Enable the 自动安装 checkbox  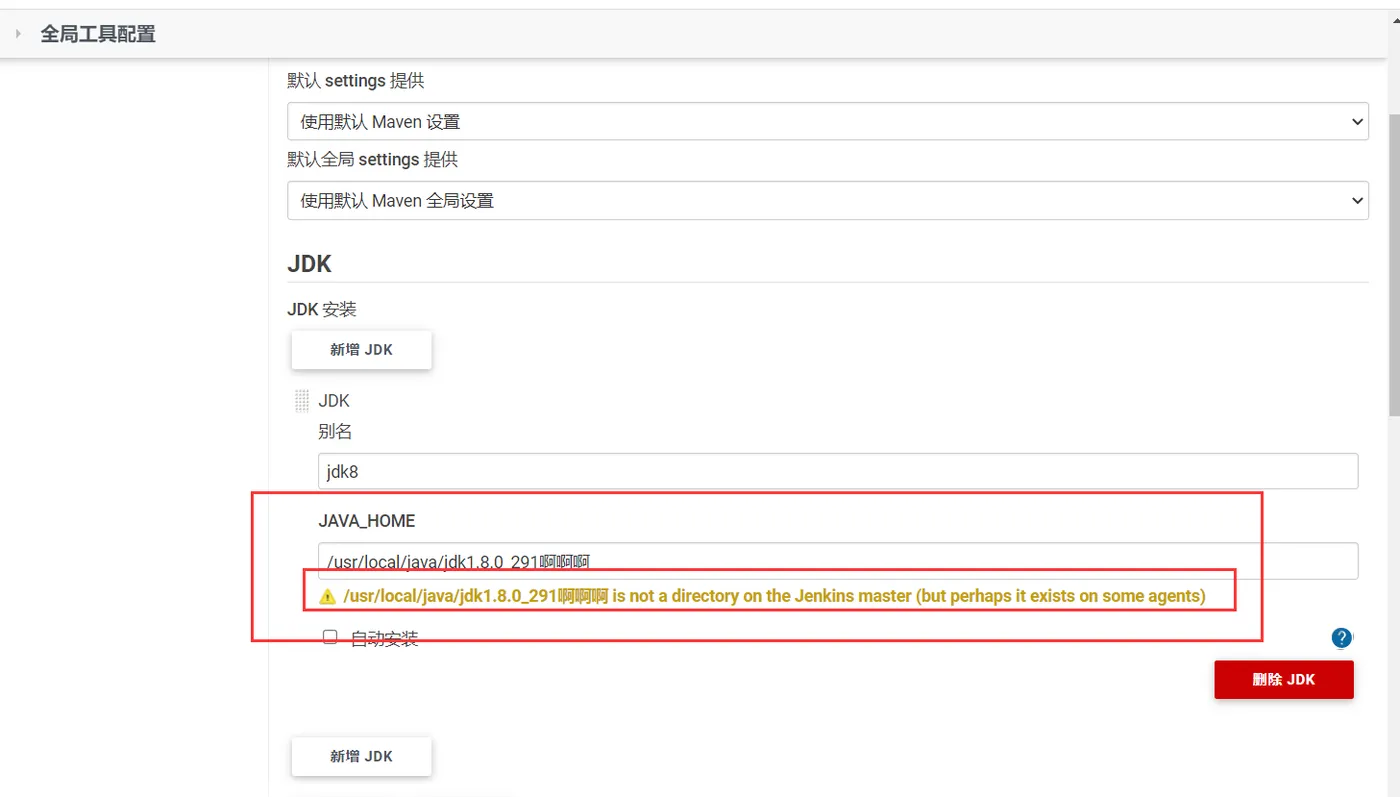(330, 637)
